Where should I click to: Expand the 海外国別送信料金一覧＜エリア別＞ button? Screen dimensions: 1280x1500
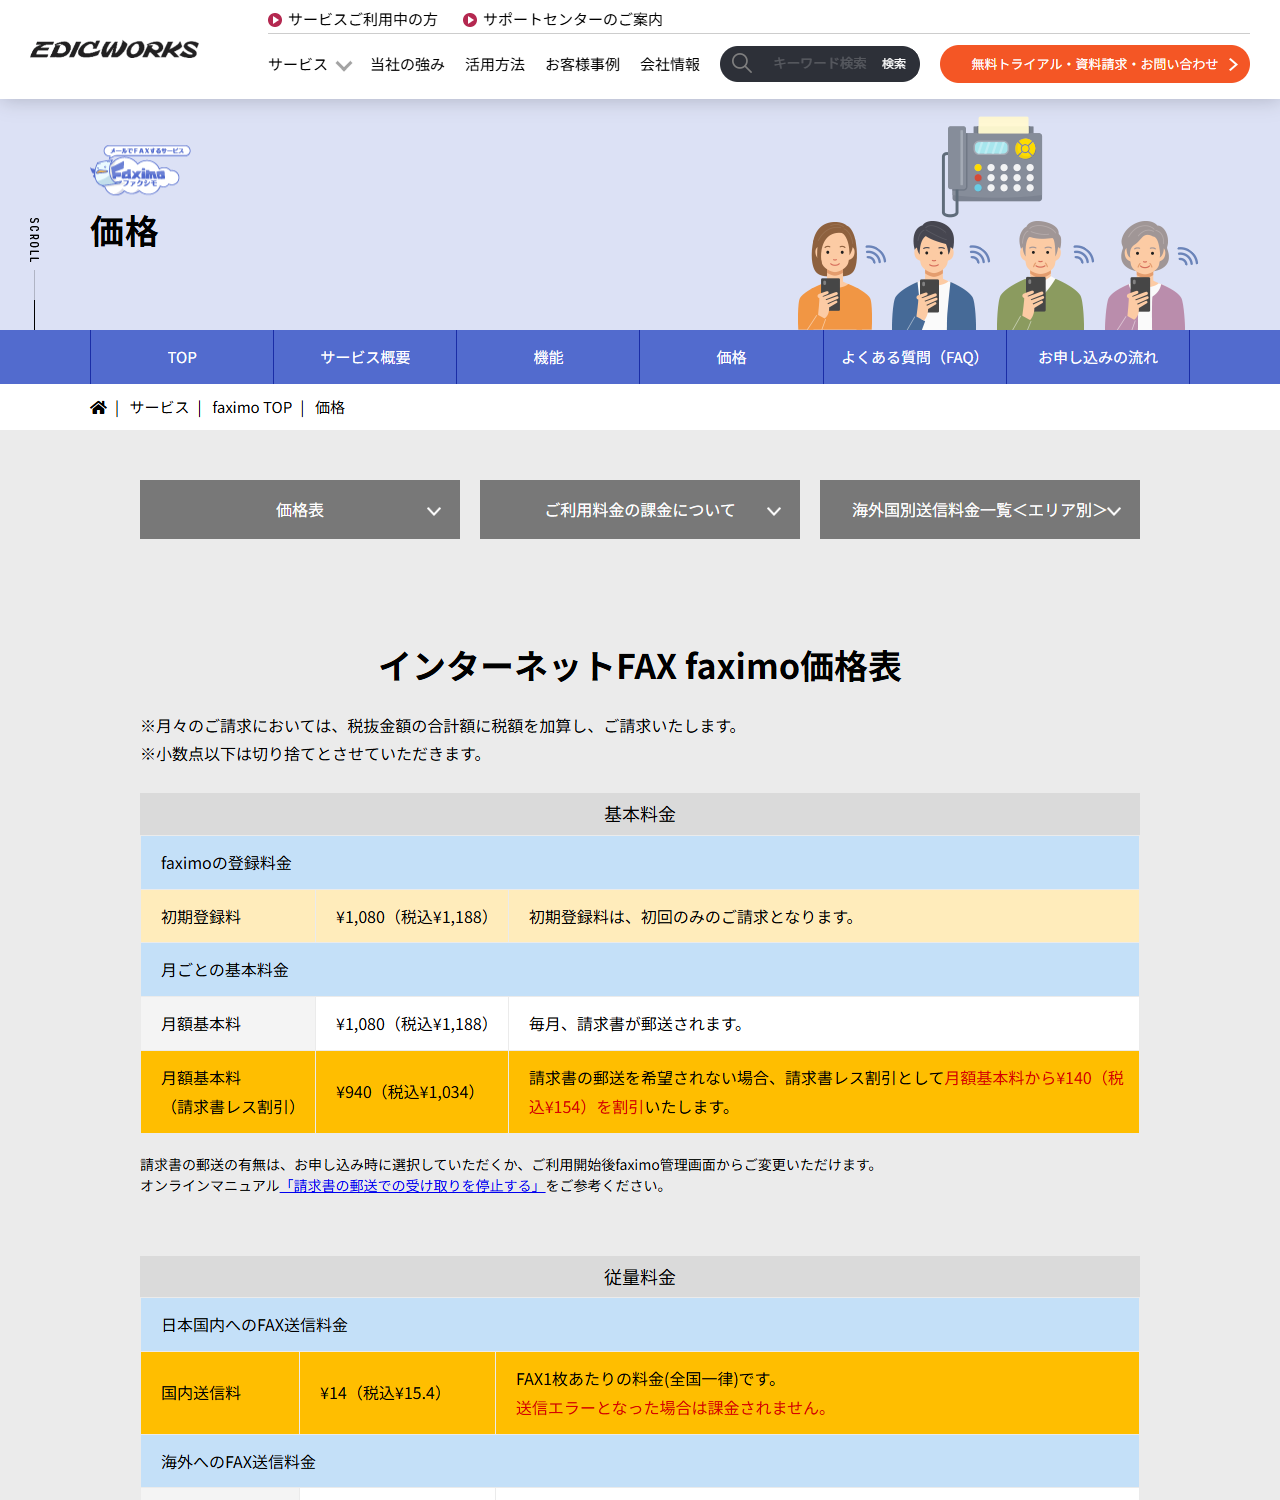pos(980,510)
